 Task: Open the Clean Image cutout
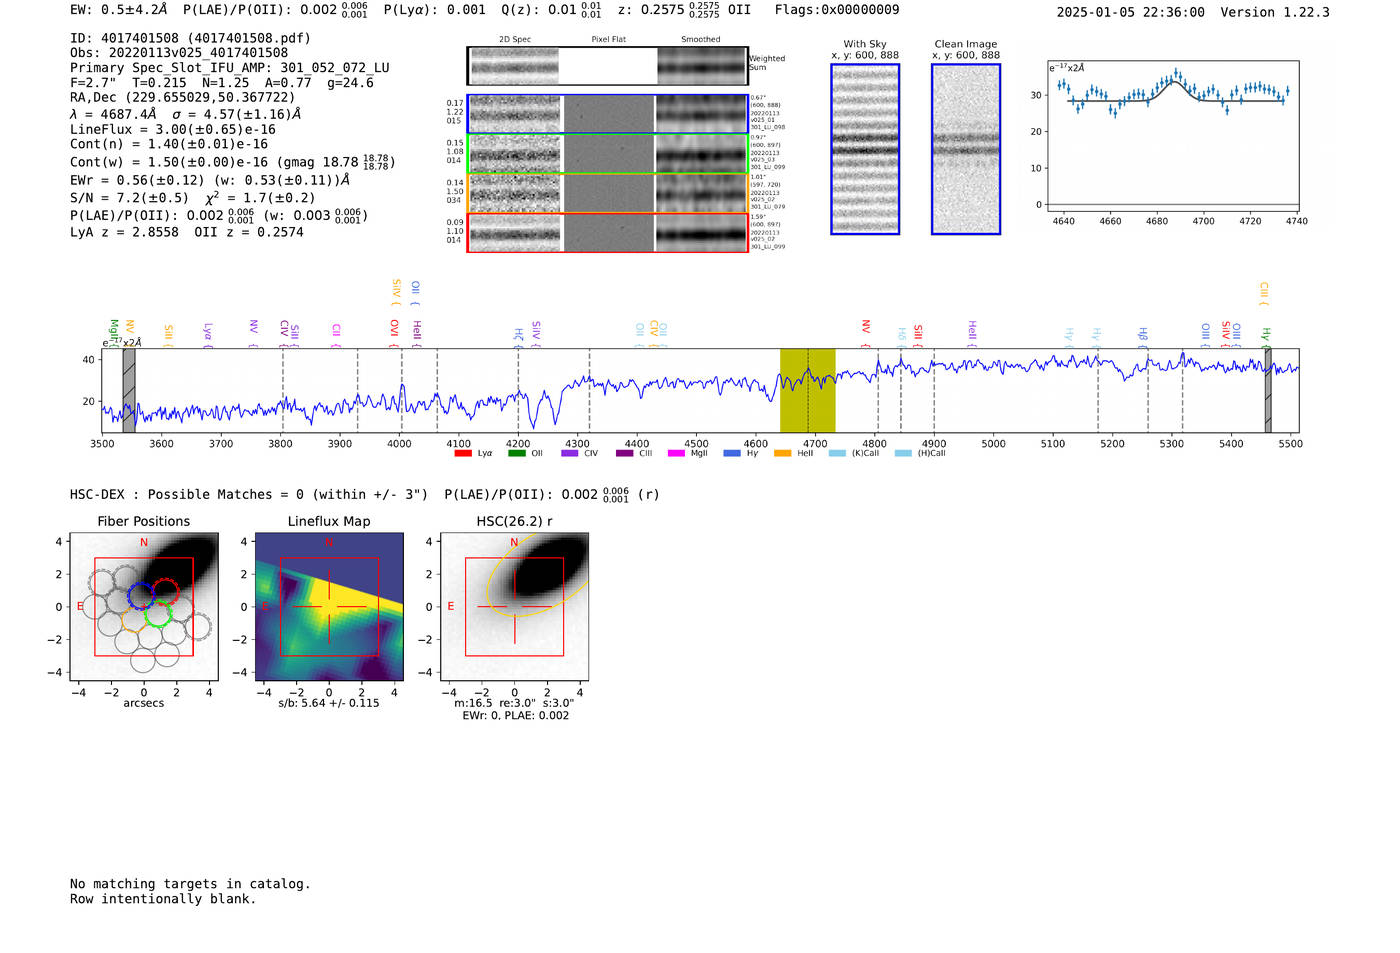[x=966, y=149]
